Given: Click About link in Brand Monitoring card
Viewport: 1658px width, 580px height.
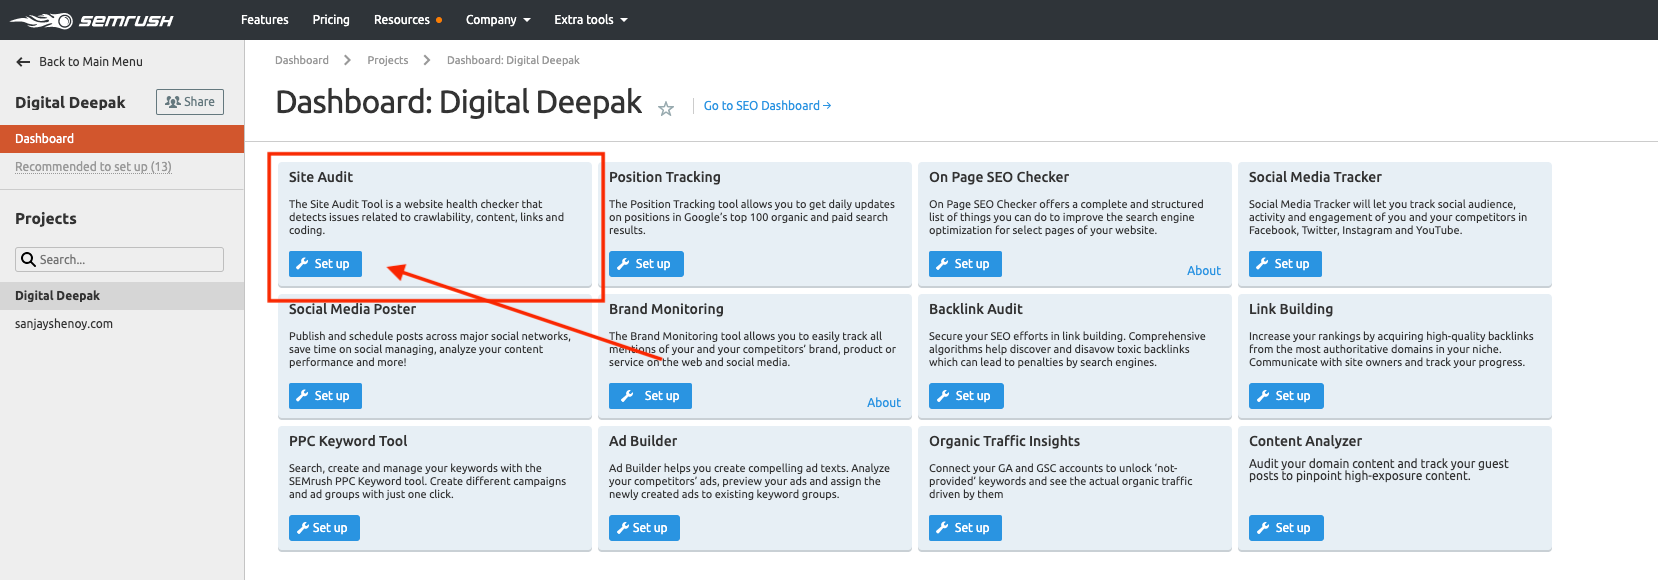Looking at the screenshot, I should (x=884, y=403).
